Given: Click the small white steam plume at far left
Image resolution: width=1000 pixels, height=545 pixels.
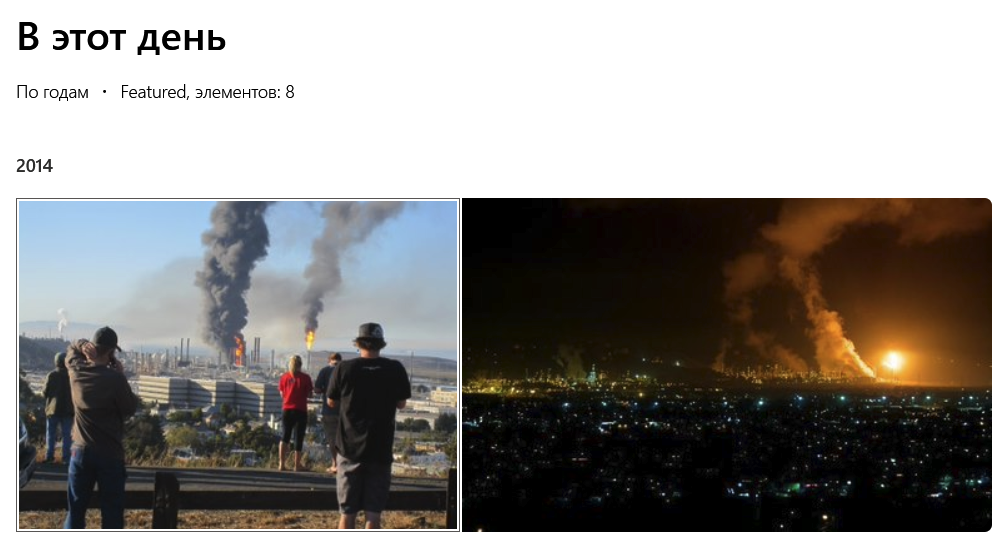Looking at the screenshot, I should (62, 320).
